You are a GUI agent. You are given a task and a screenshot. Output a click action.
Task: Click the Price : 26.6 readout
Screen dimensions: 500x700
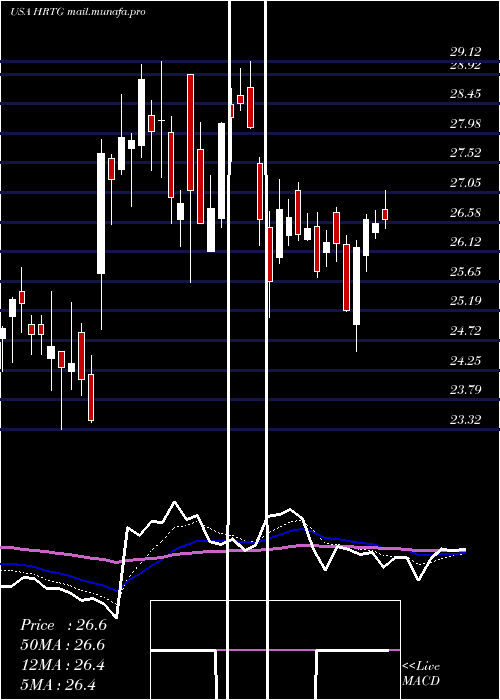pos(63,625)
